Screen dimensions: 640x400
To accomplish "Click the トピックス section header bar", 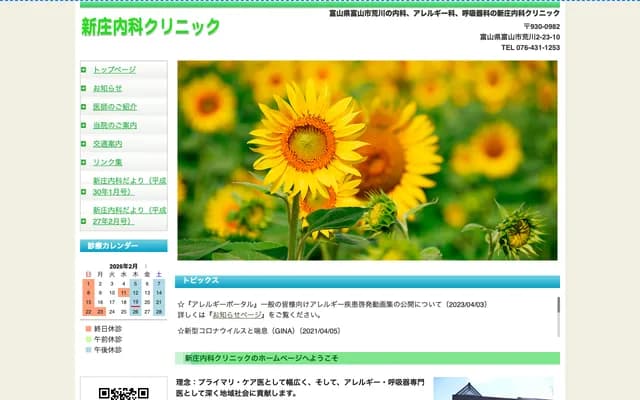I will click(367, 281).
